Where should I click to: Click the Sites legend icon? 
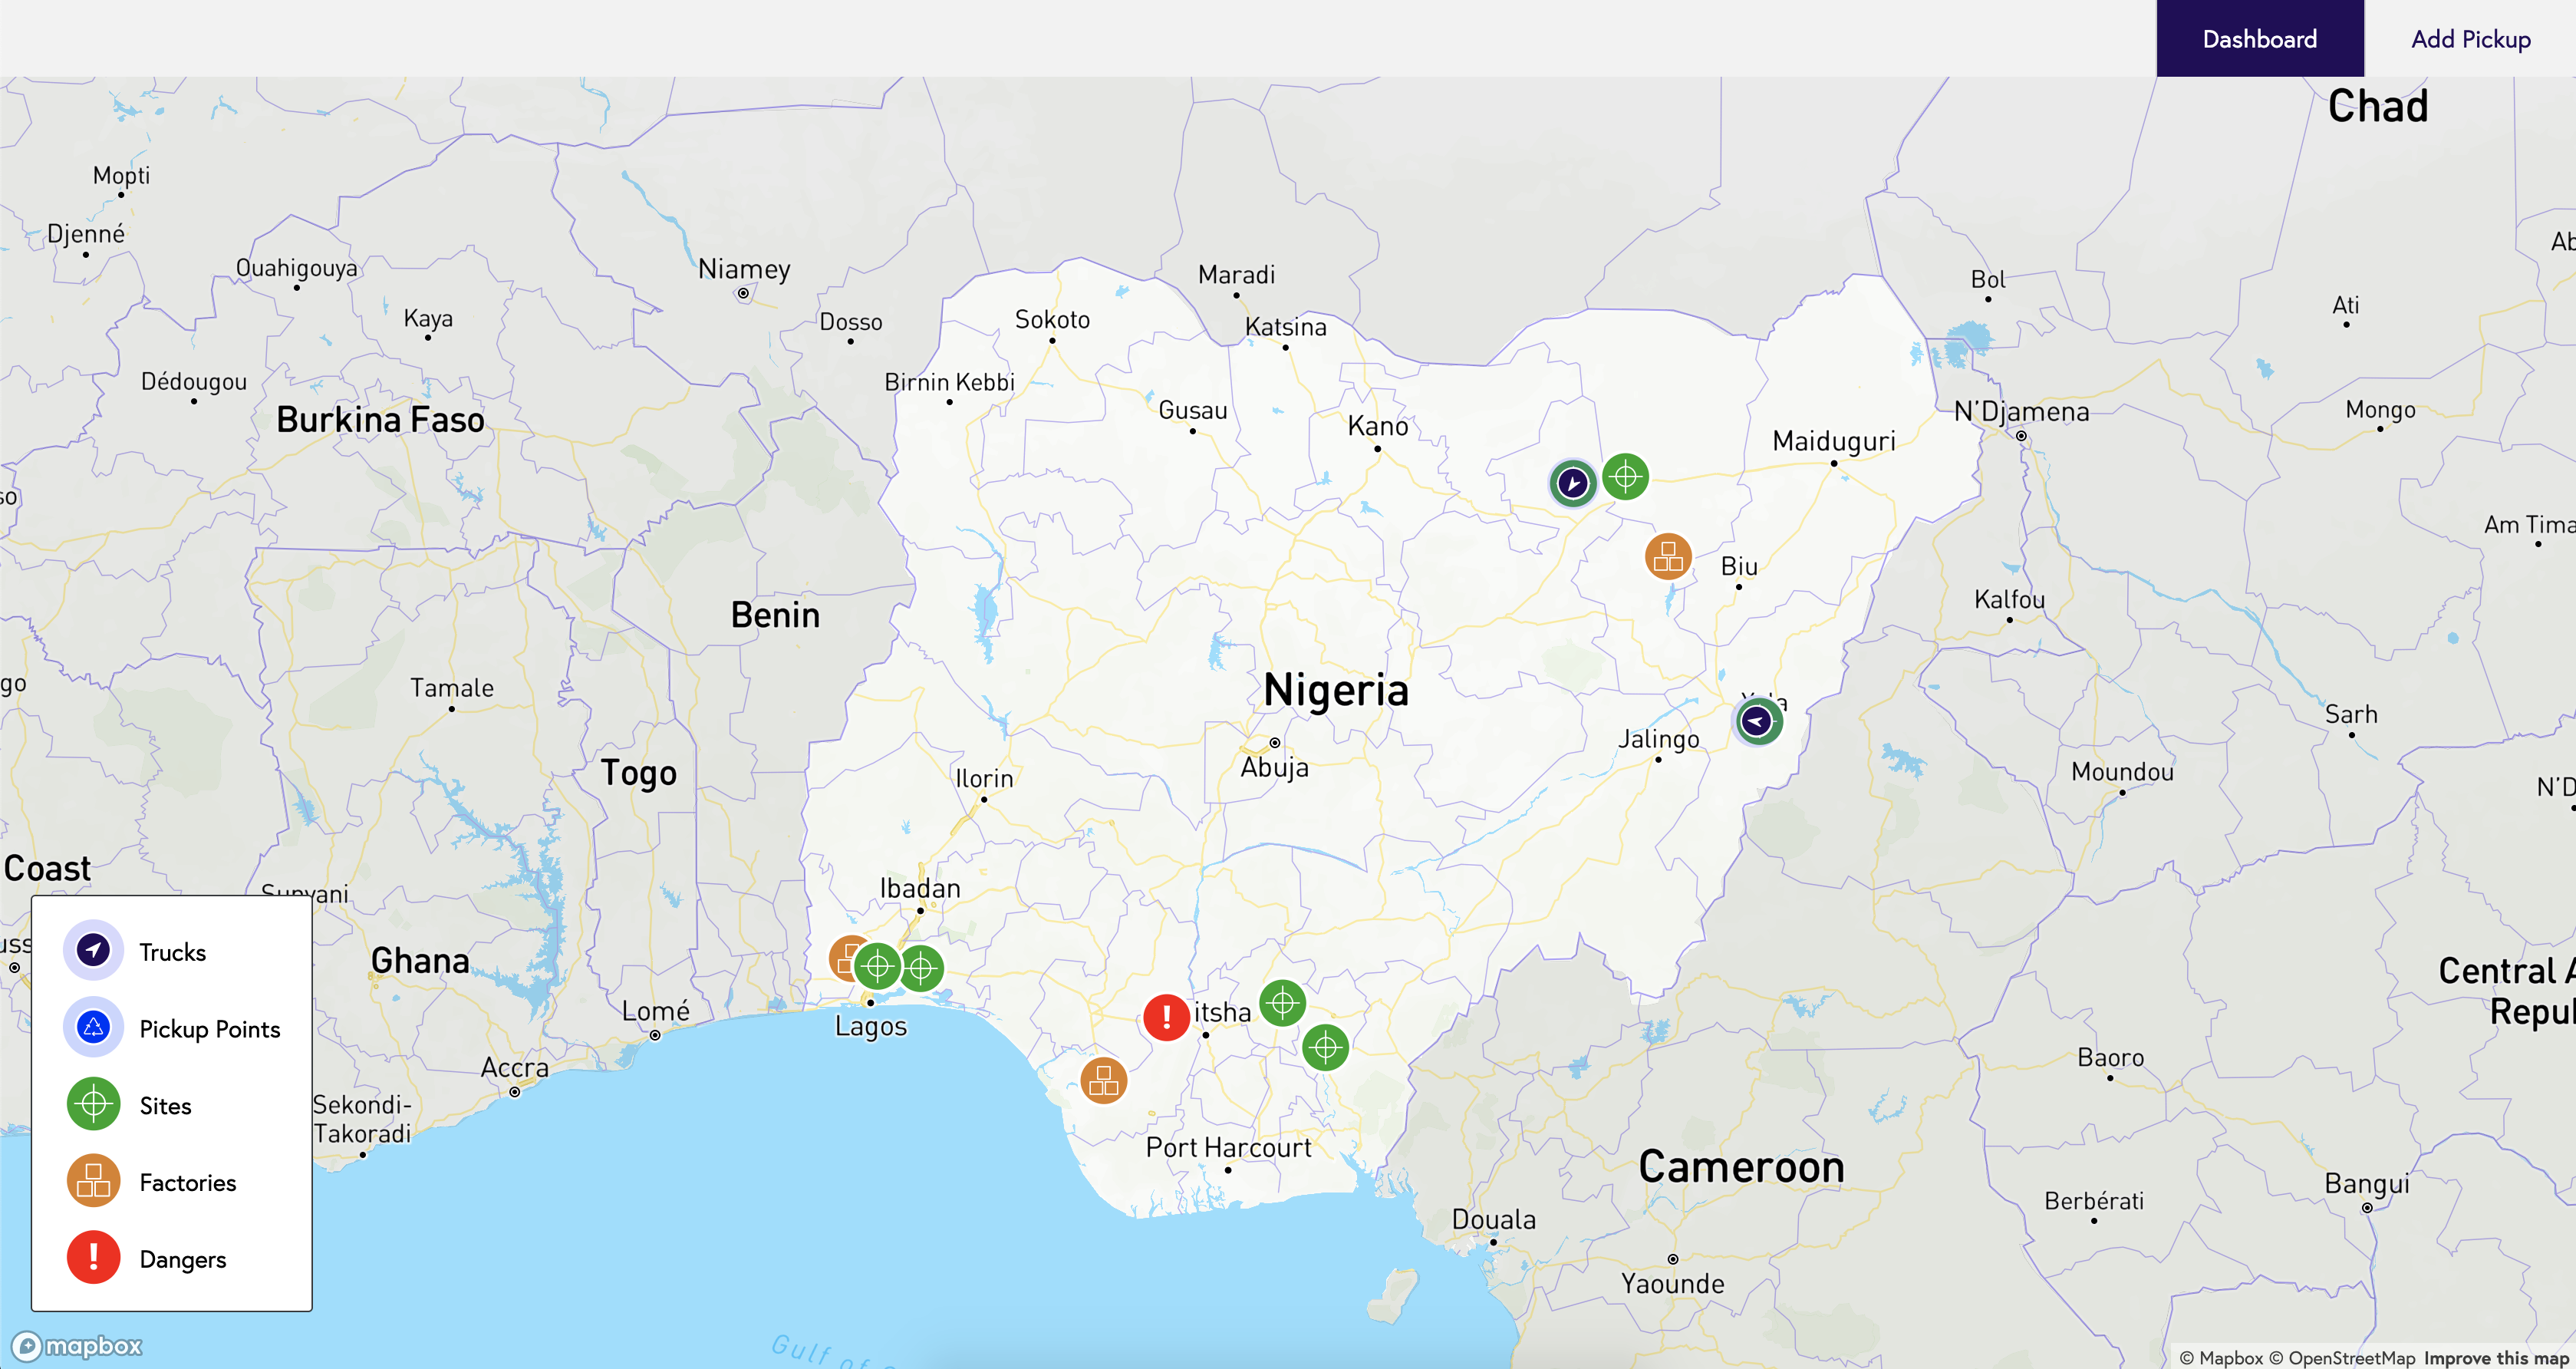[93, 1103]
